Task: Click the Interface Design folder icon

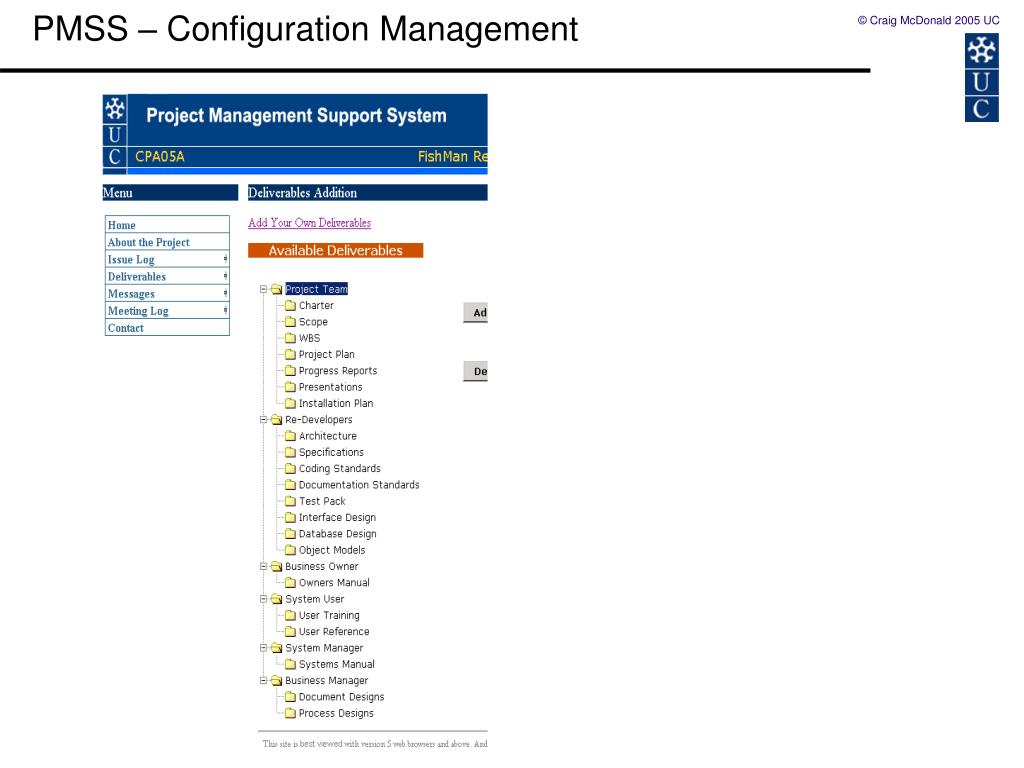Action: (291, 517)
